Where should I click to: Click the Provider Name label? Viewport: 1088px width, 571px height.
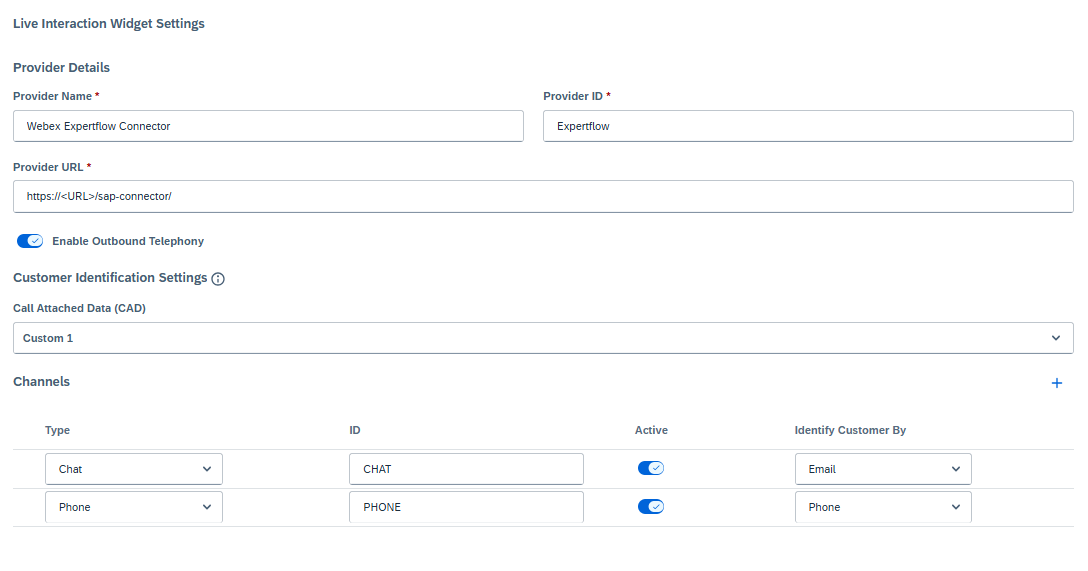click(x=53, y=96)
